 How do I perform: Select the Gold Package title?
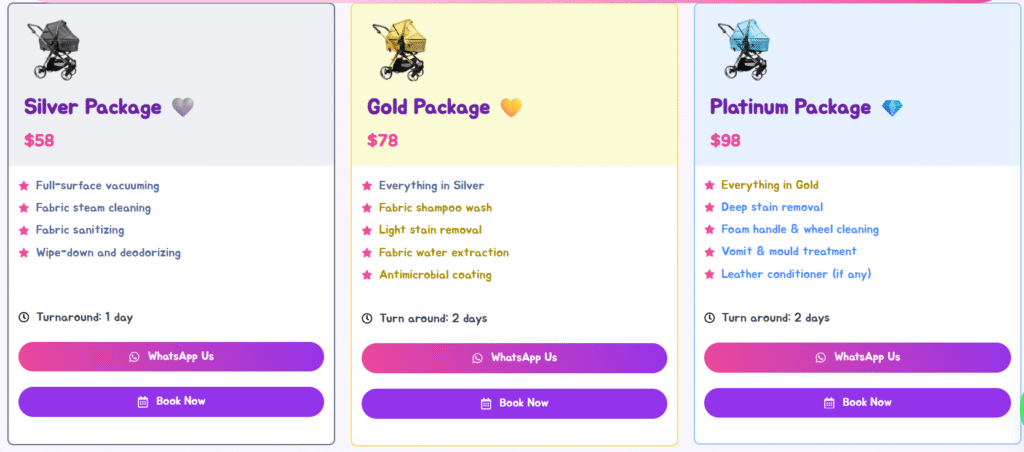[x=428, y=107]
